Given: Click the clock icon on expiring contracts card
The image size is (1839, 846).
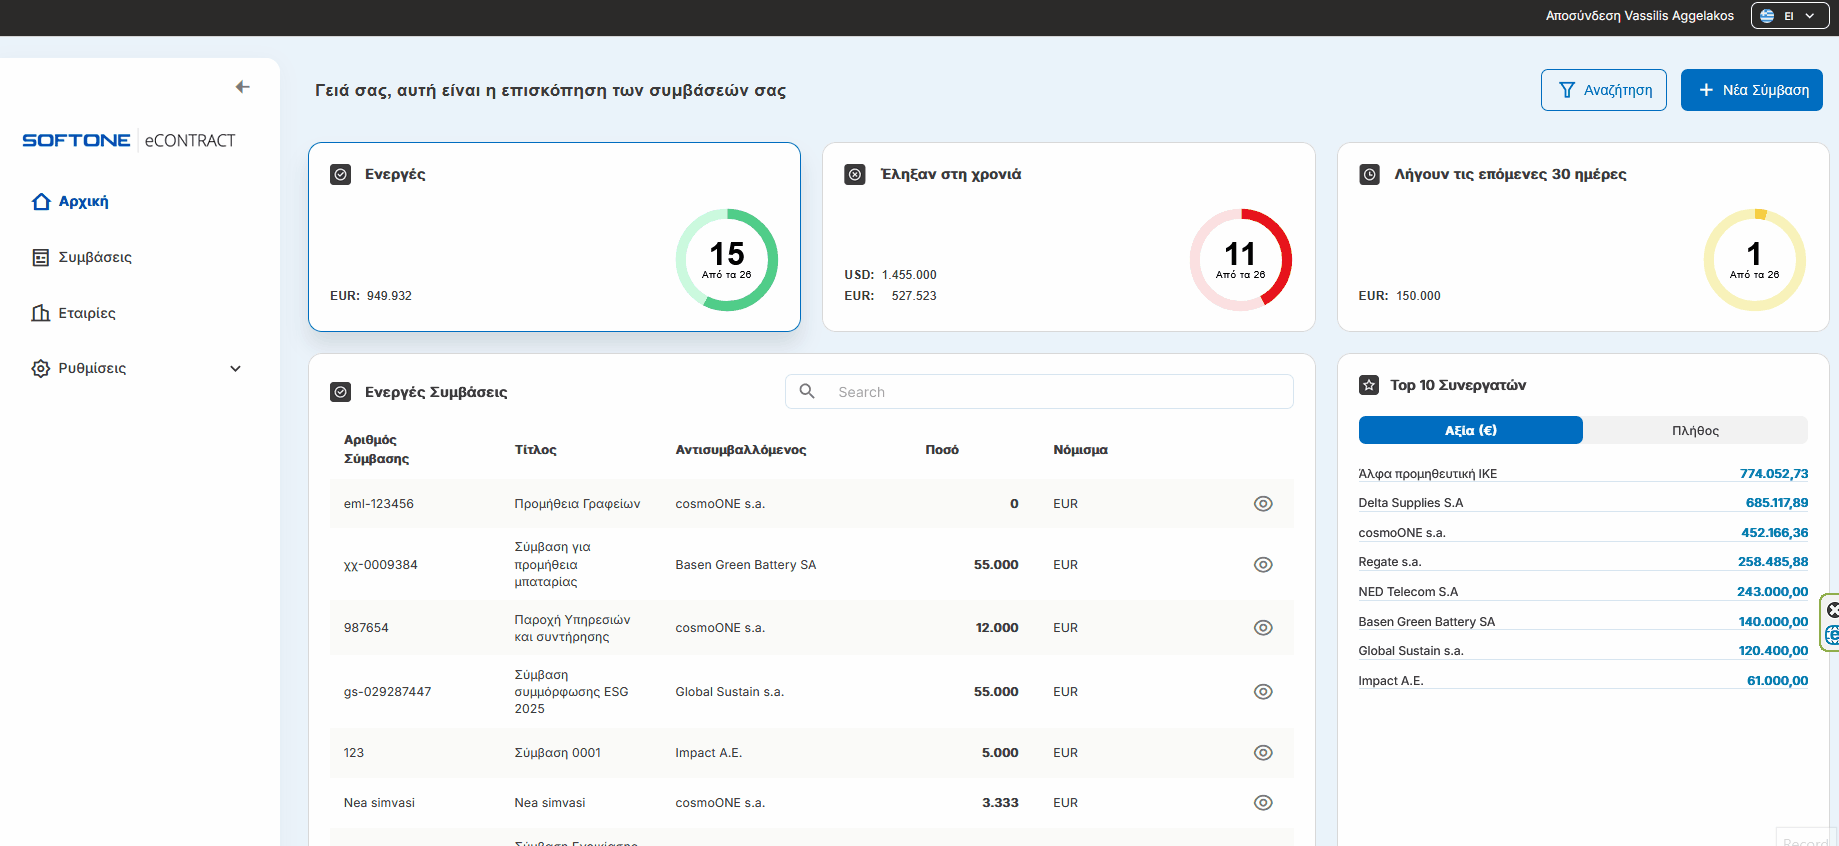Looking at the screenshot, I should (x=1369, y=175).
